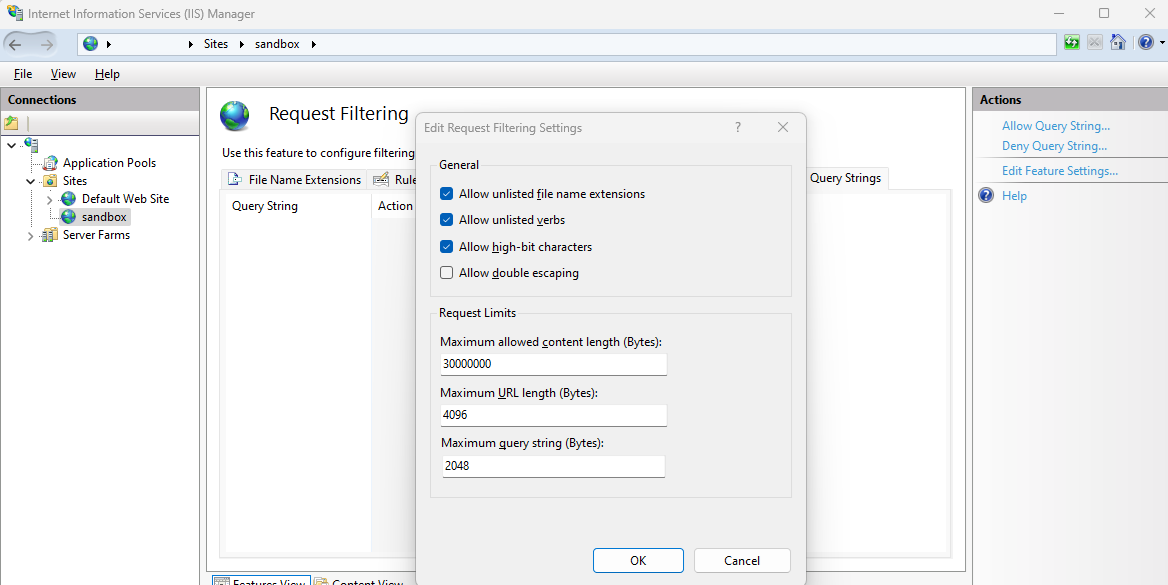Switch to File Name Extensions tab
The width and height of the screenshot is (1168, 585).
pos(295,180)
